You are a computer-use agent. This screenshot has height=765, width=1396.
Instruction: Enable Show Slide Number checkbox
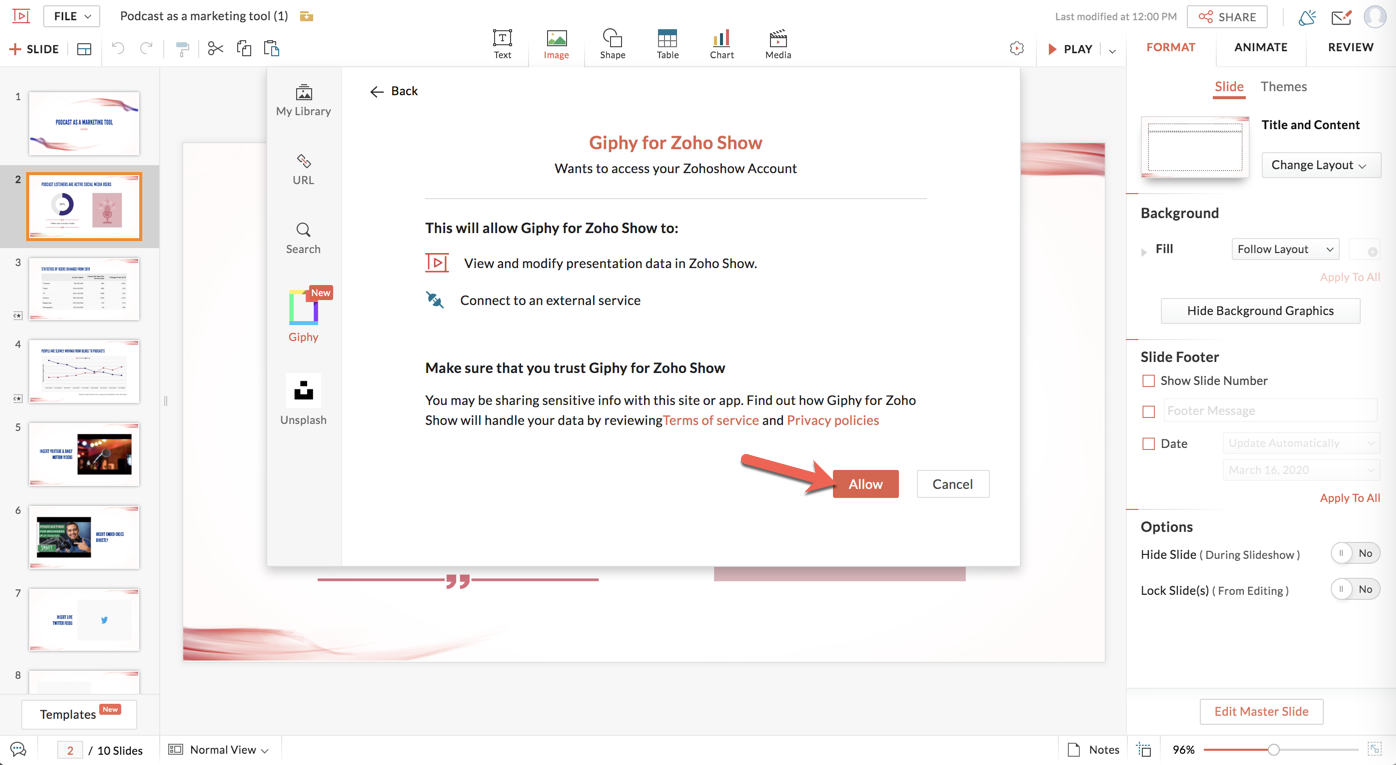pos(1148,381)
